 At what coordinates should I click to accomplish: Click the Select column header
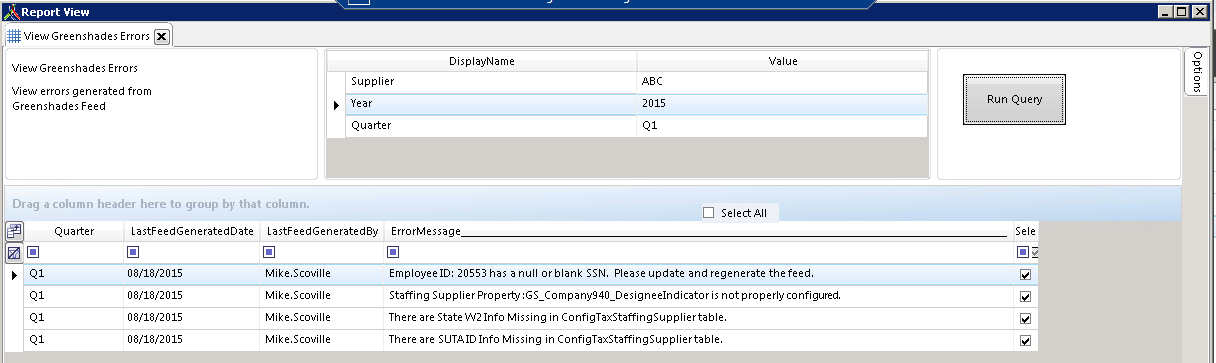coord(1026,231)
